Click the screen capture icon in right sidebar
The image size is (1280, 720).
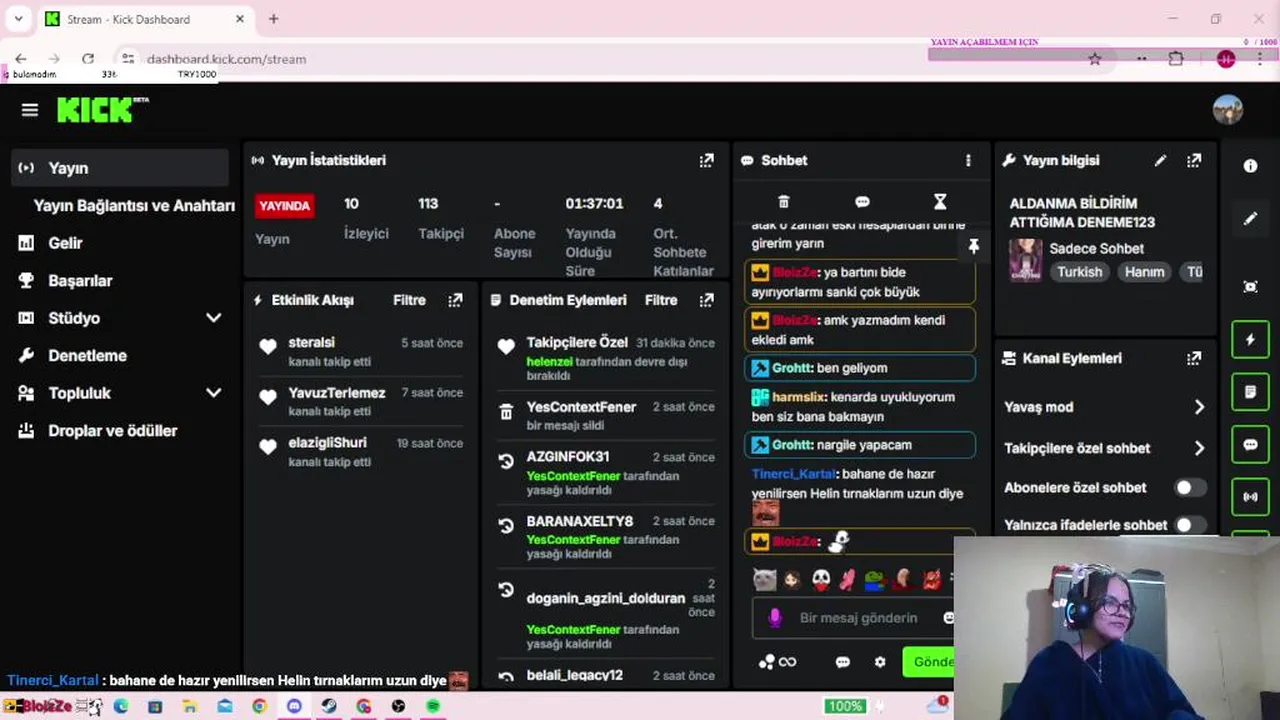(1250, 287)
